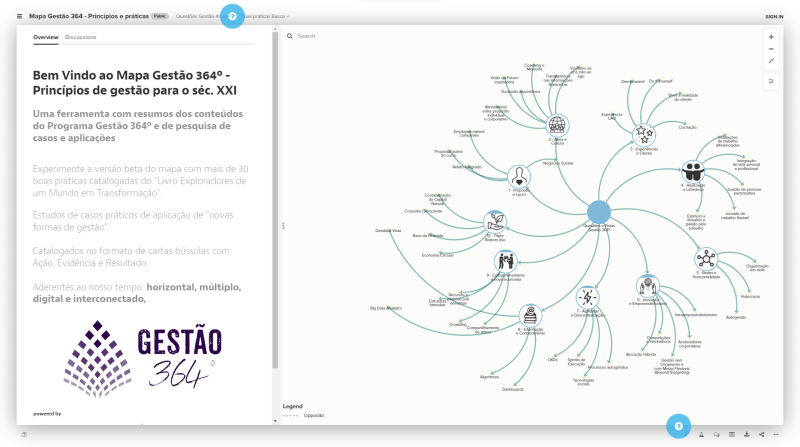Click the 'Alocação Híbrida' node label
Image resolution: width=800 pixels, height=447 pixels.
[641, 354]
